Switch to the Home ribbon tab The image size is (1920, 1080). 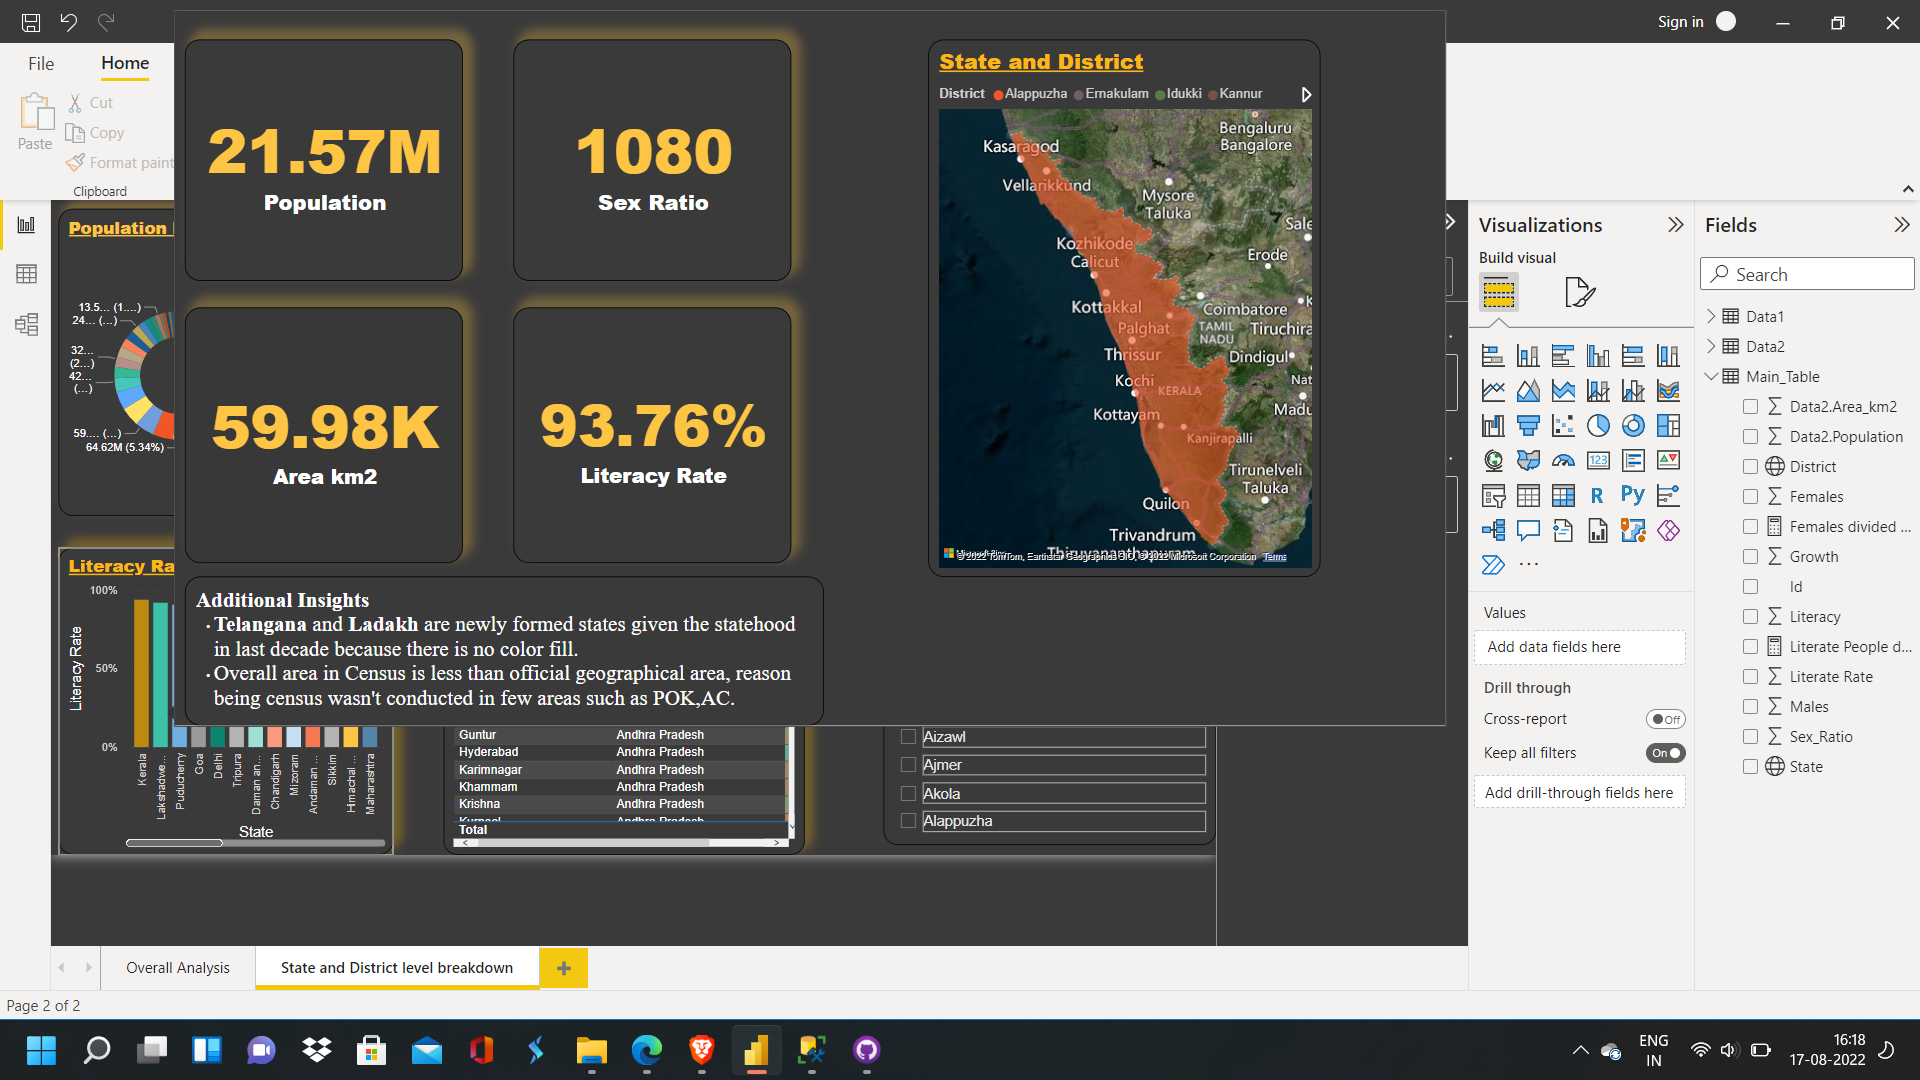coord(125,63)
